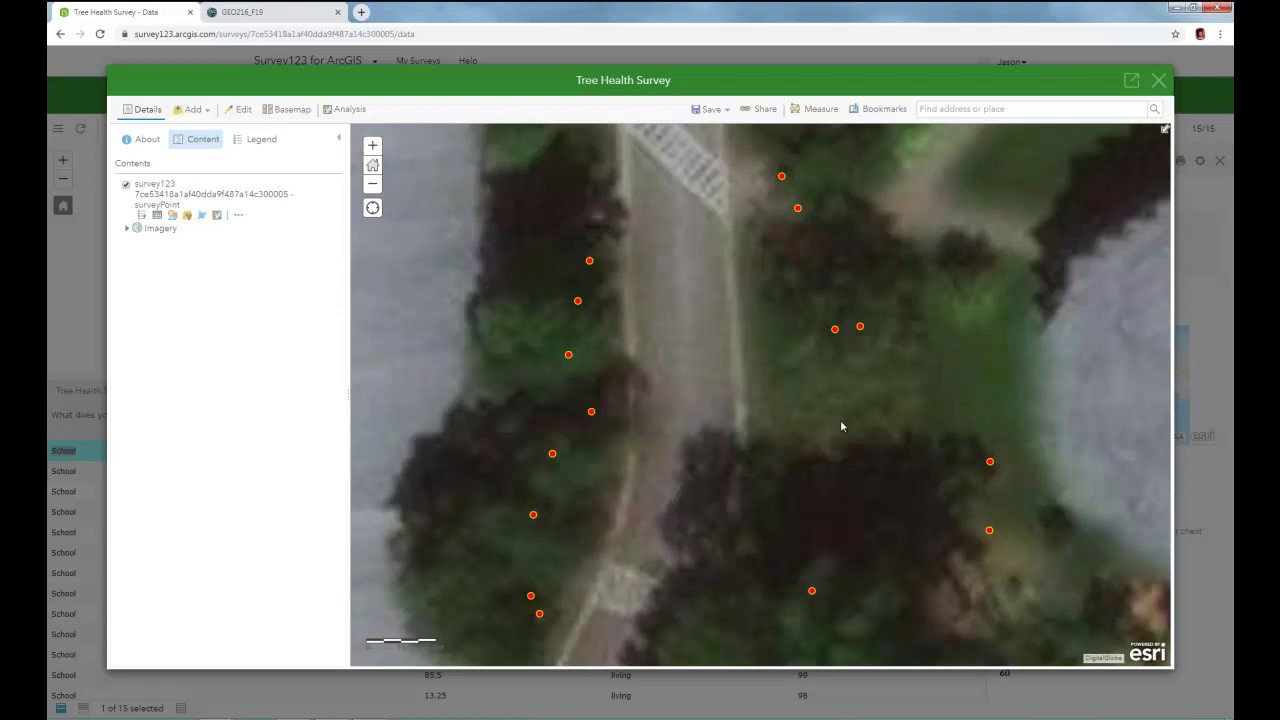Open My Surveys in background page
The image size is (1280, 720).
[418, 61]
